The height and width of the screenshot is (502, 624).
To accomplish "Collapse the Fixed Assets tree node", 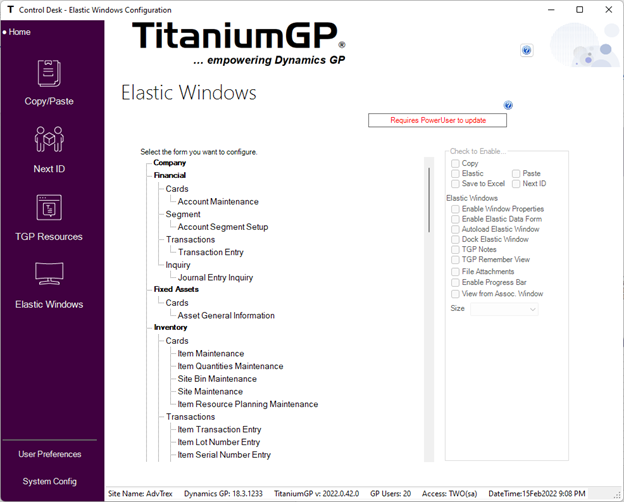I will pos(176,289).
